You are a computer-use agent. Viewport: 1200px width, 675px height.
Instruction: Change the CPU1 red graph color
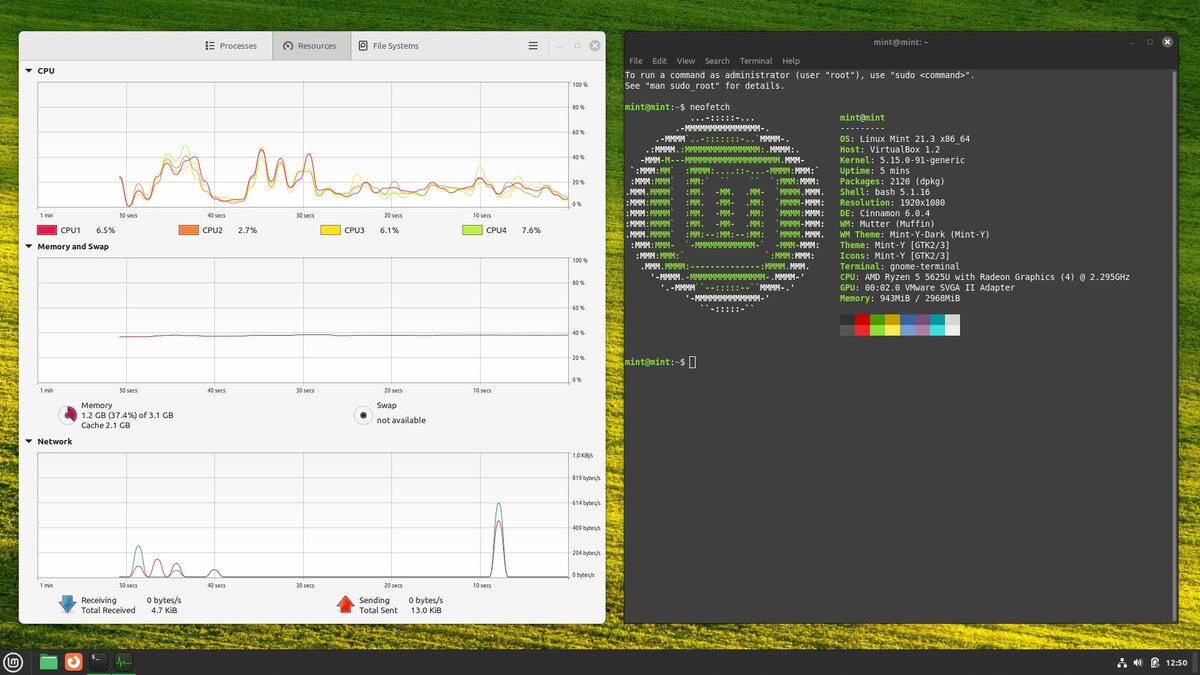click(46, 230)
